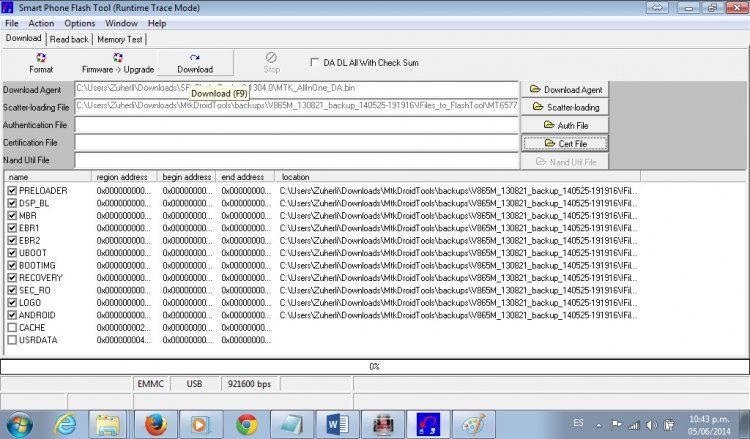This screenshot has width=750, height=439.
Task: Show hidden tray icons arrow
Action: pos(598,425)
